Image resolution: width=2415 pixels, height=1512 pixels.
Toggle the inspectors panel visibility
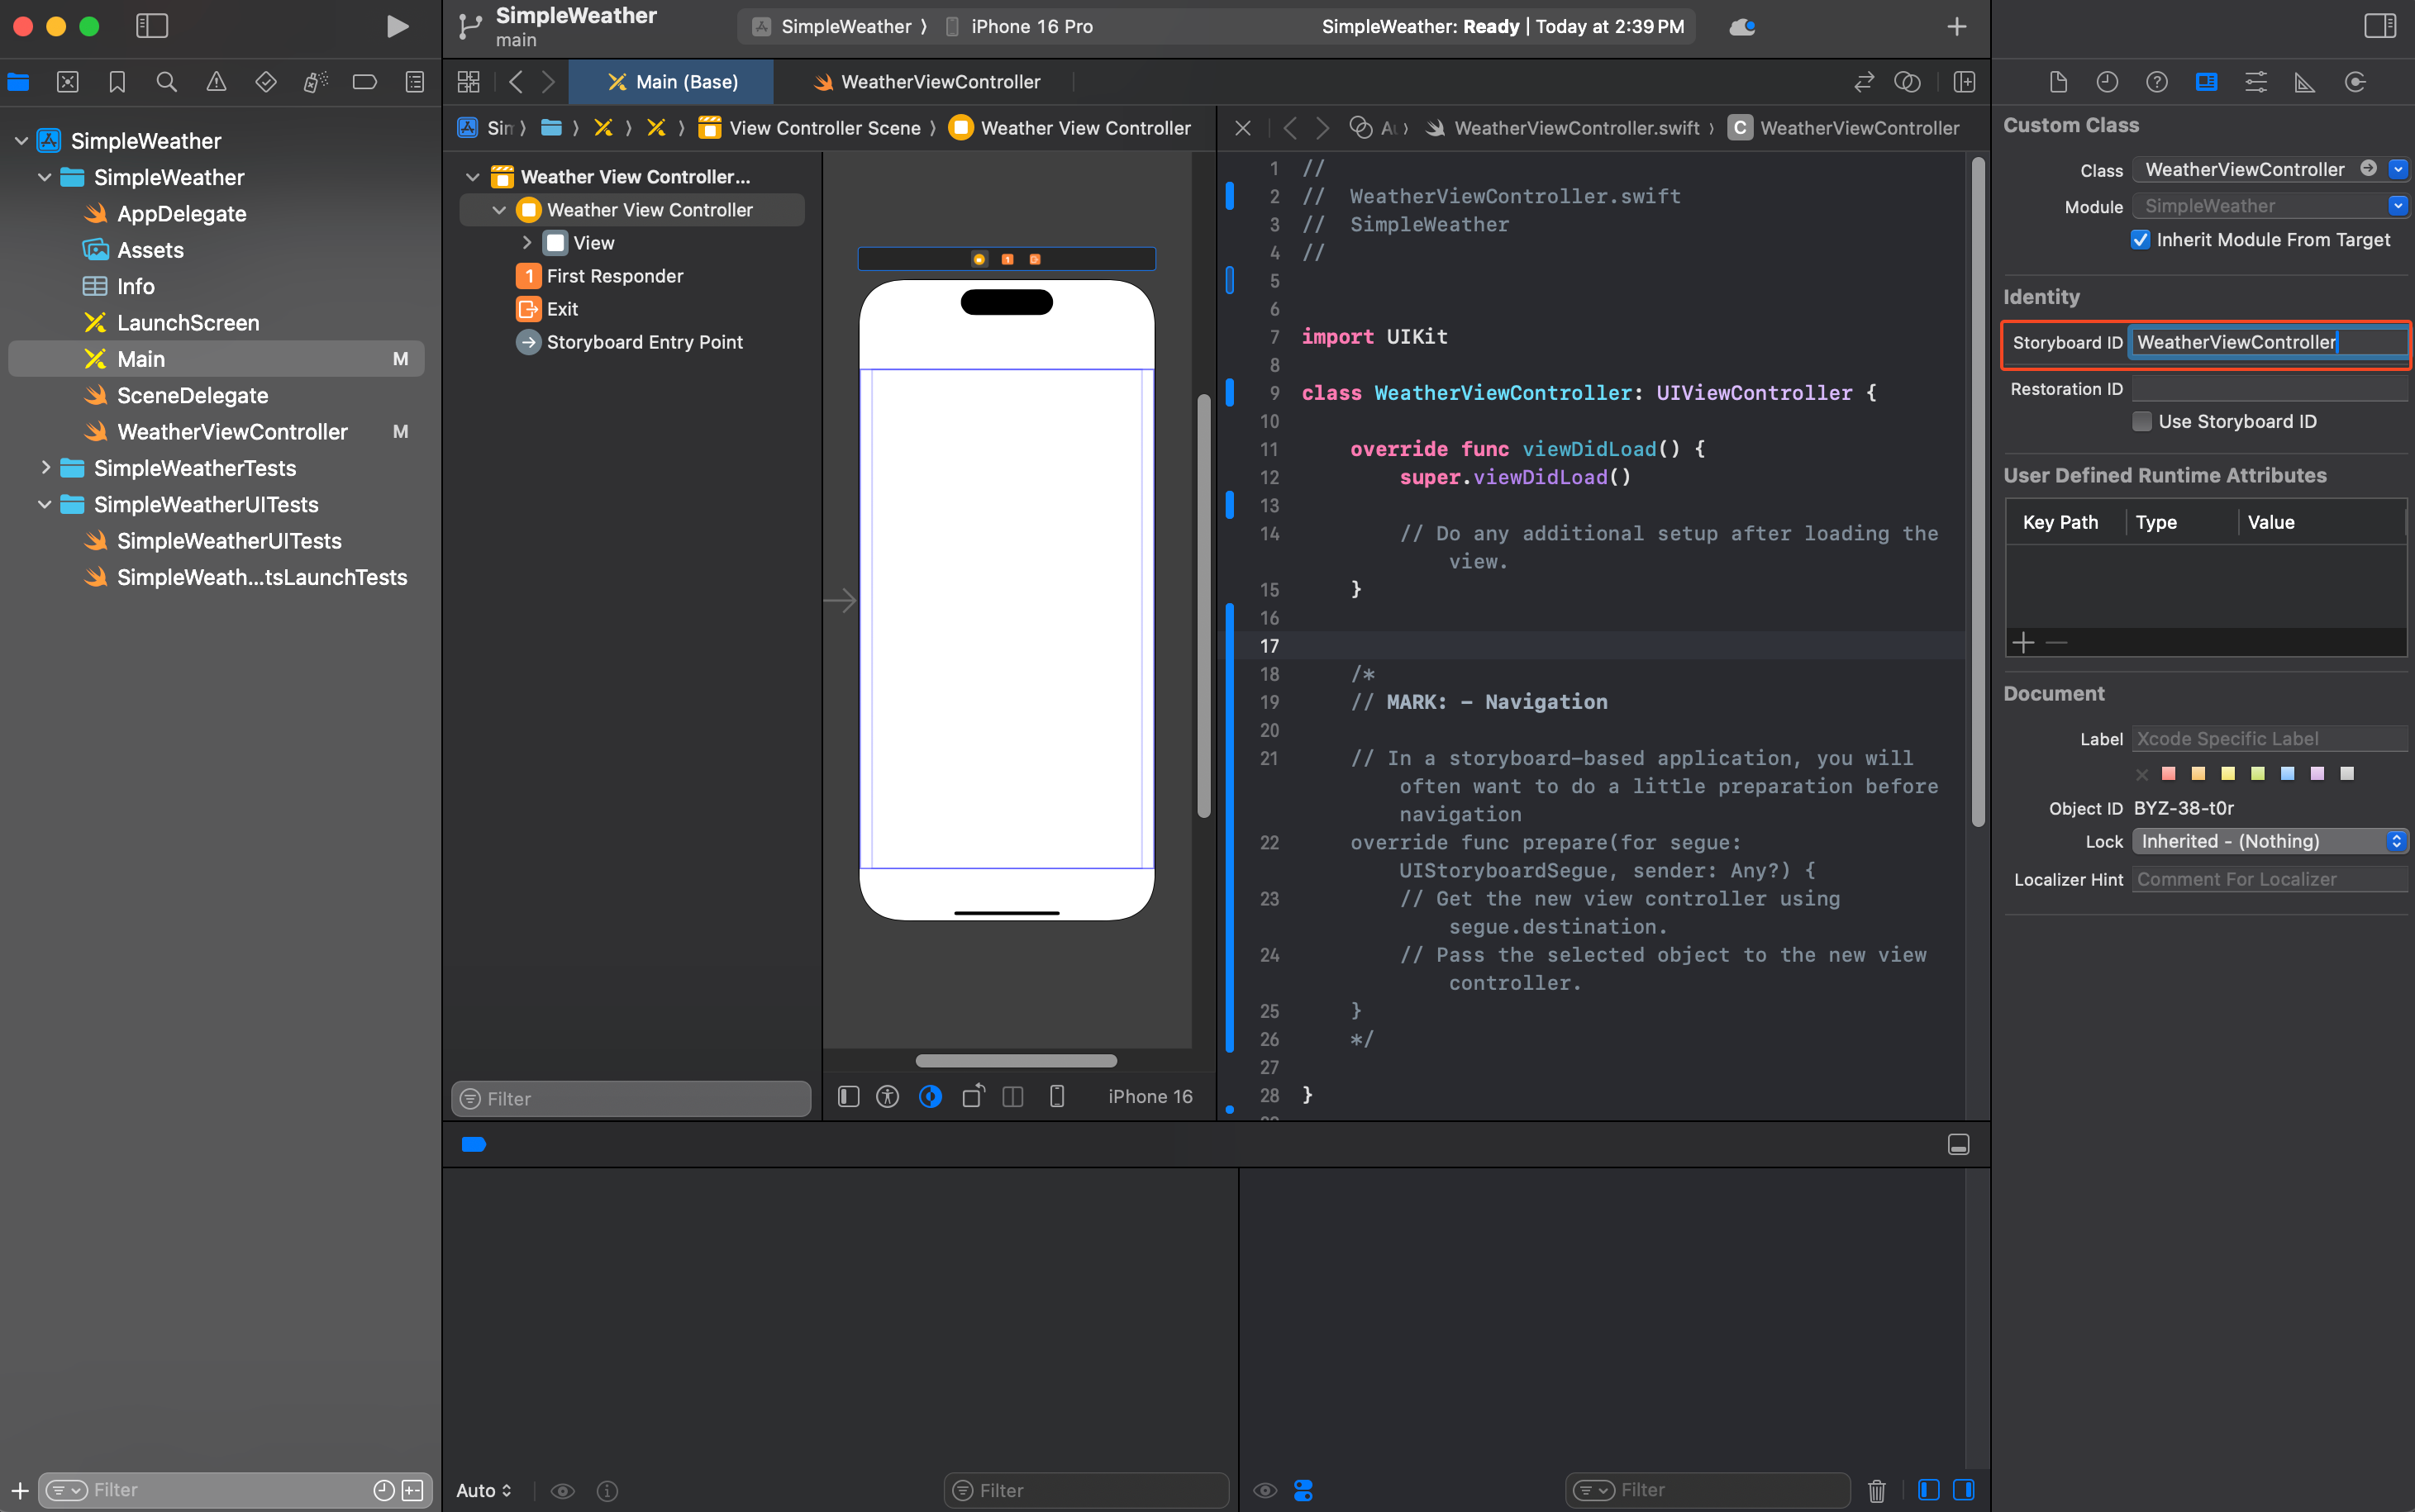2379,26
